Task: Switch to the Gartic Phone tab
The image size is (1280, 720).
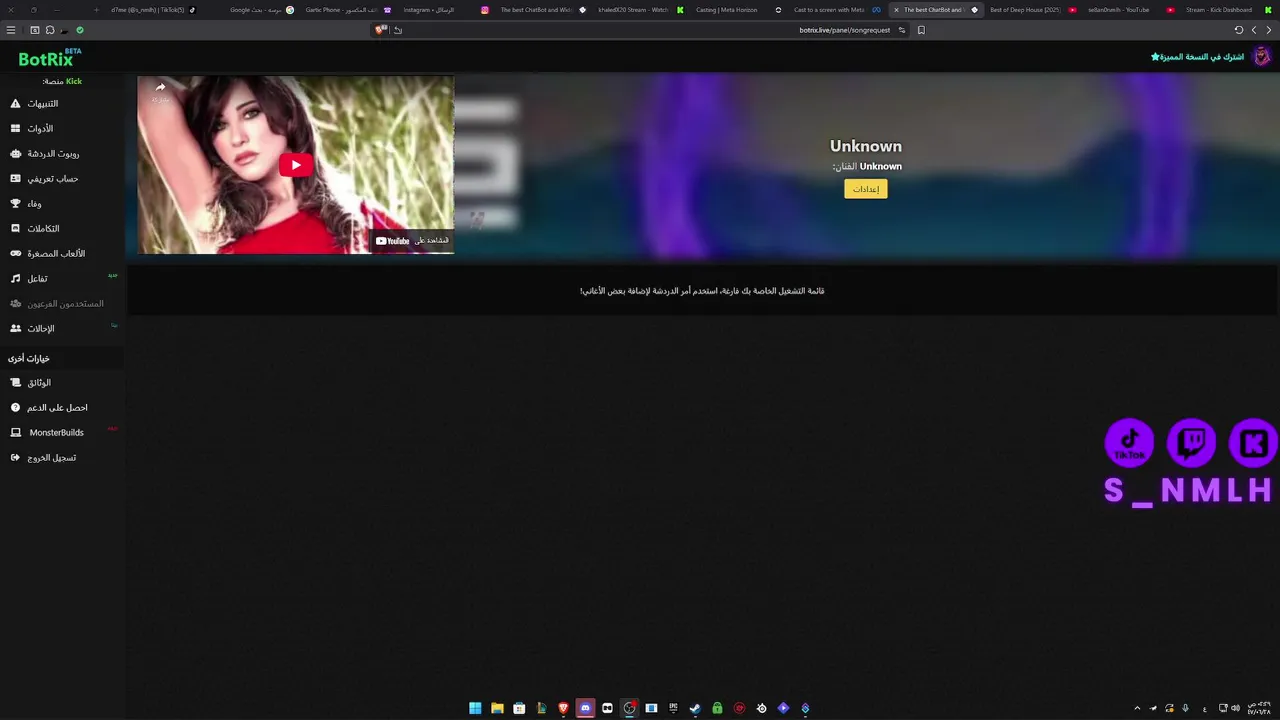Action: click(x=348, y=10)
